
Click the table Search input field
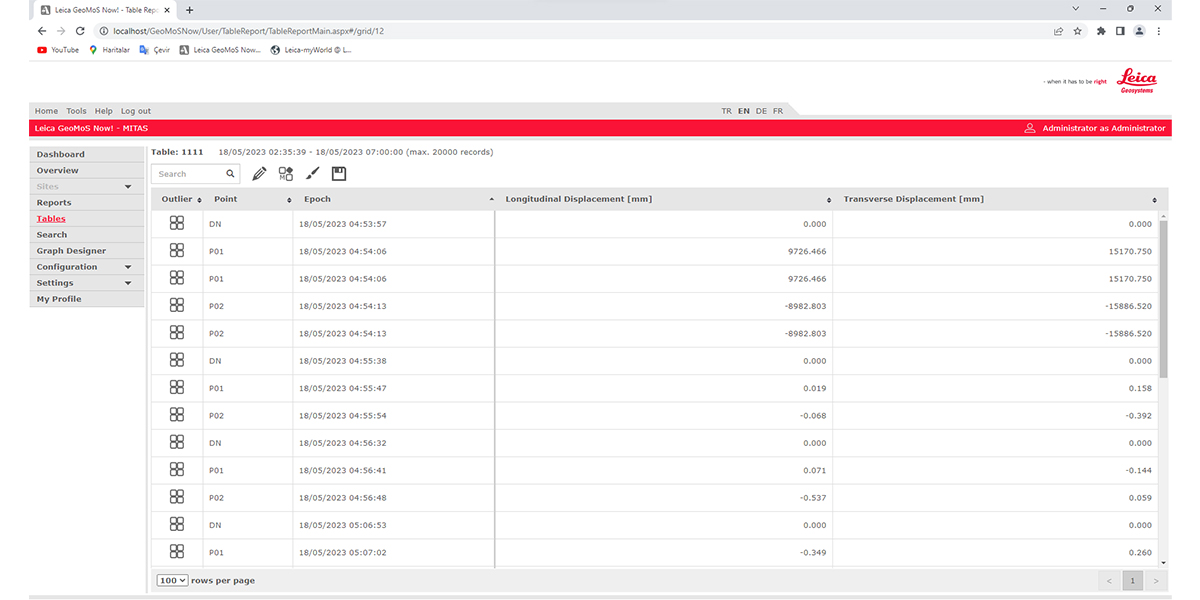pyautogui.click(x=188, y=174)
